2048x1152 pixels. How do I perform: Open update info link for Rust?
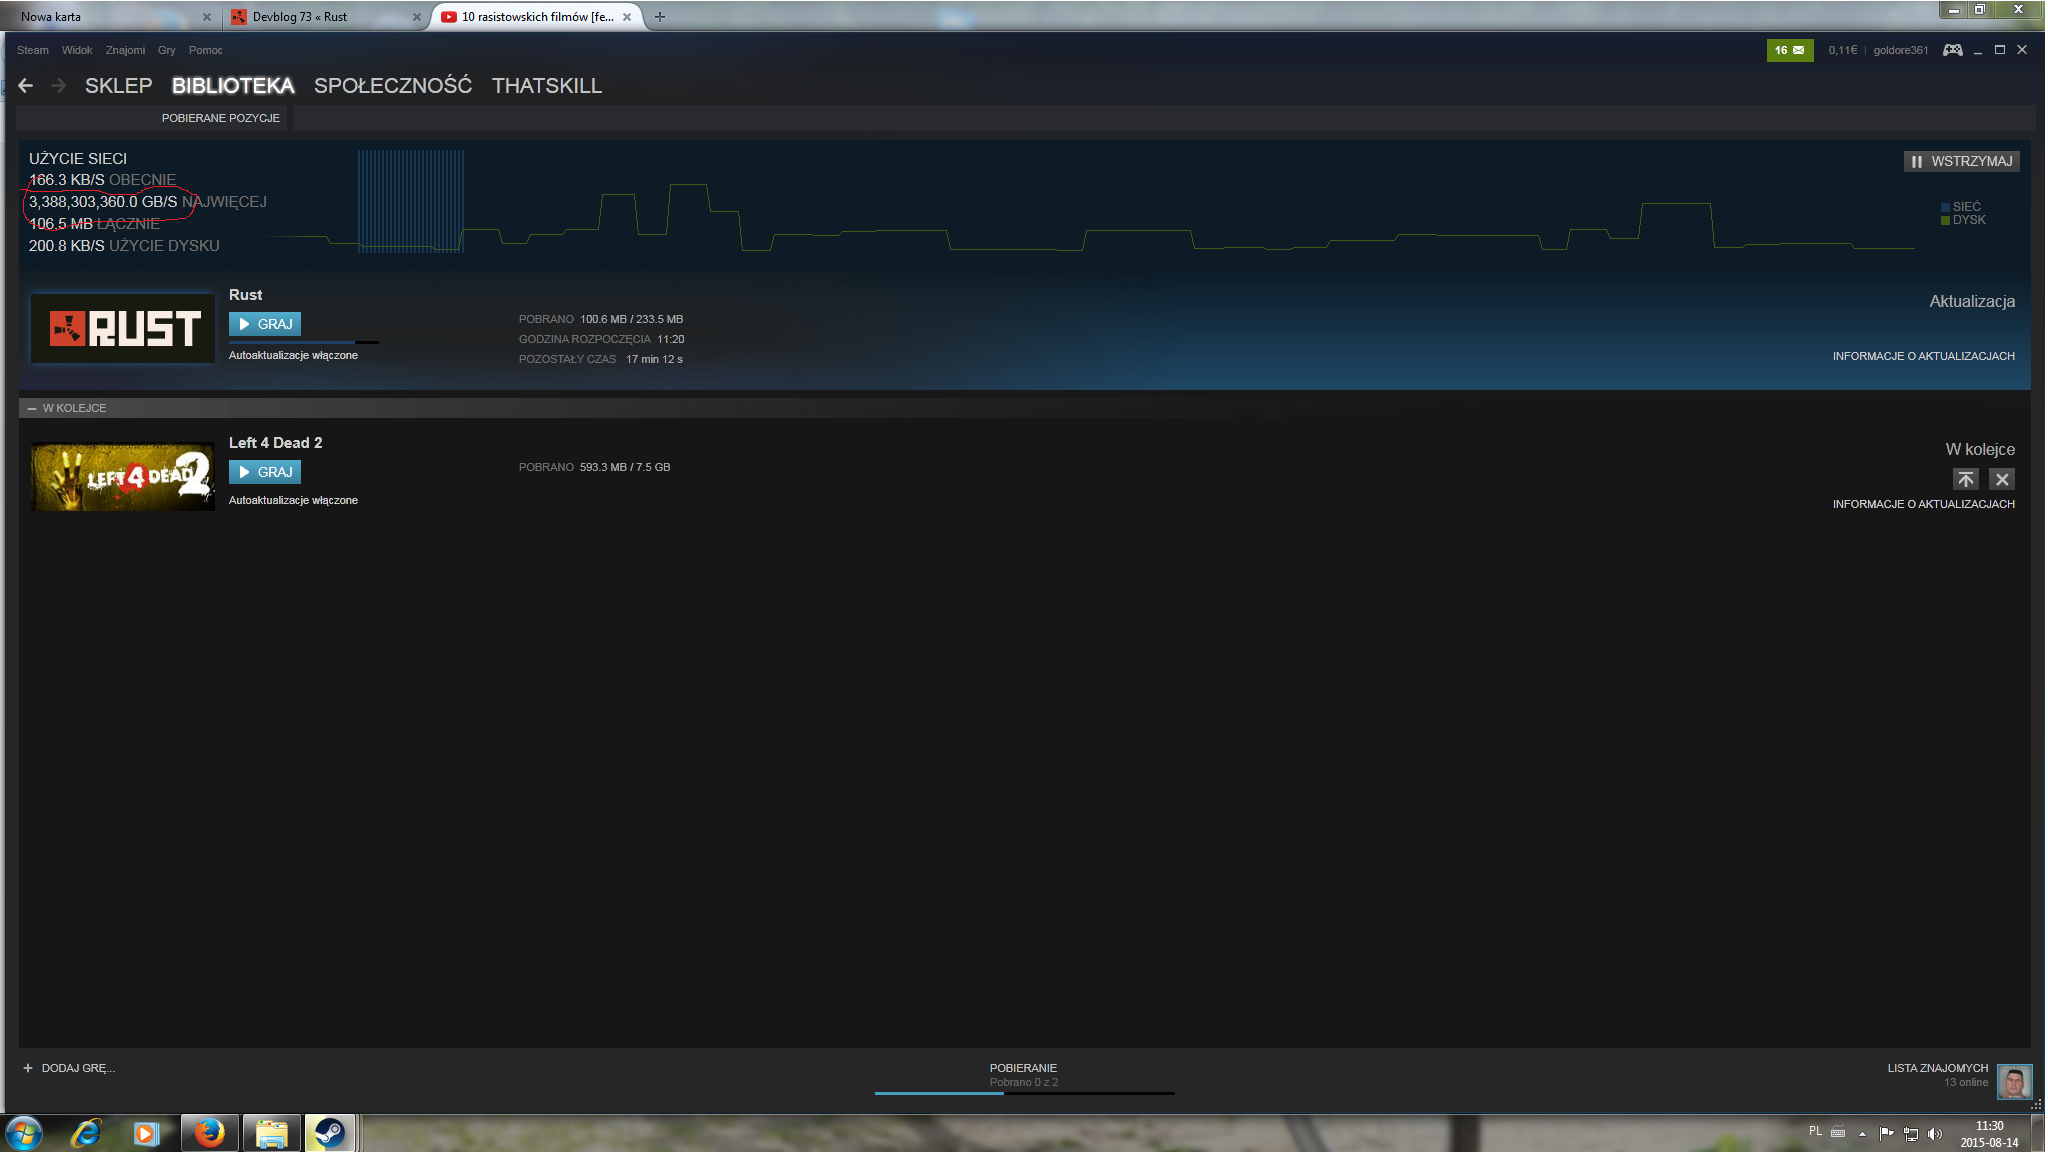coord(1923,356)
